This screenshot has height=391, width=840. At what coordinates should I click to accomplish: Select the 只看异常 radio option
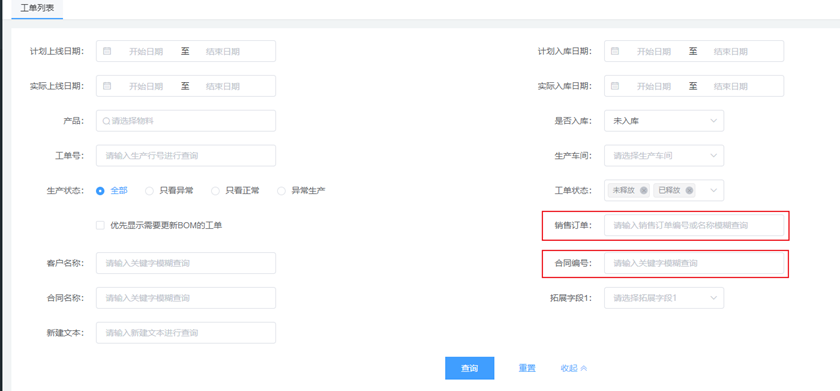click(169, 190)
